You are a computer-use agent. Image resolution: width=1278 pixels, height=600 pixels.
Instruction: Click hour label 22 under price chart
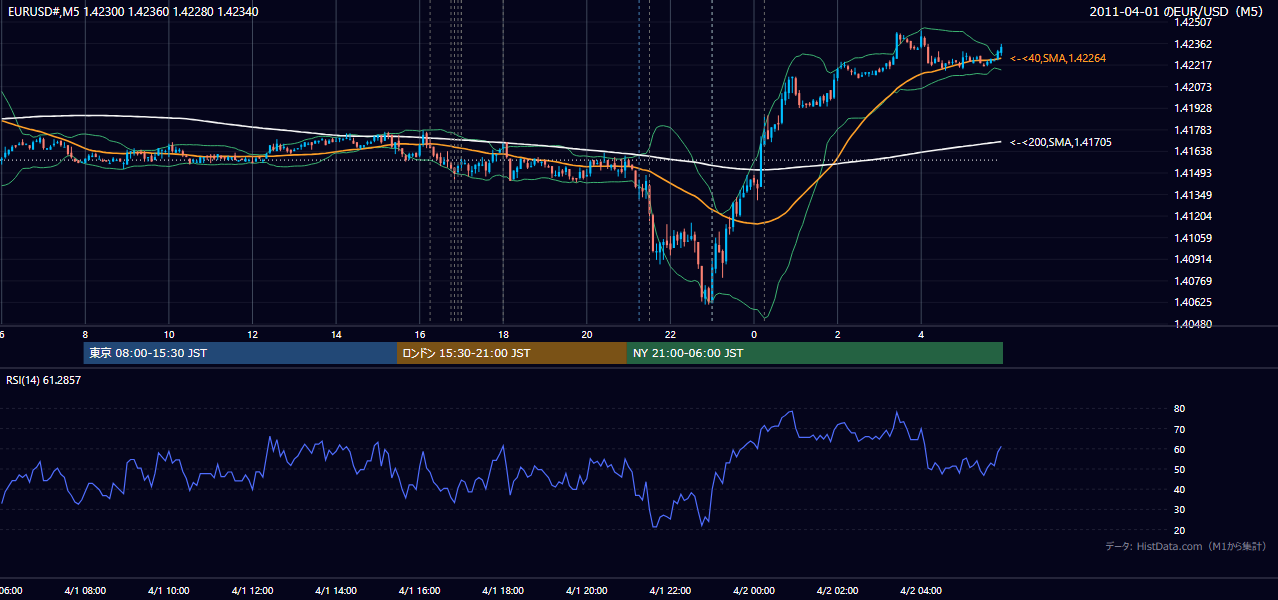[x=671, y=335]
